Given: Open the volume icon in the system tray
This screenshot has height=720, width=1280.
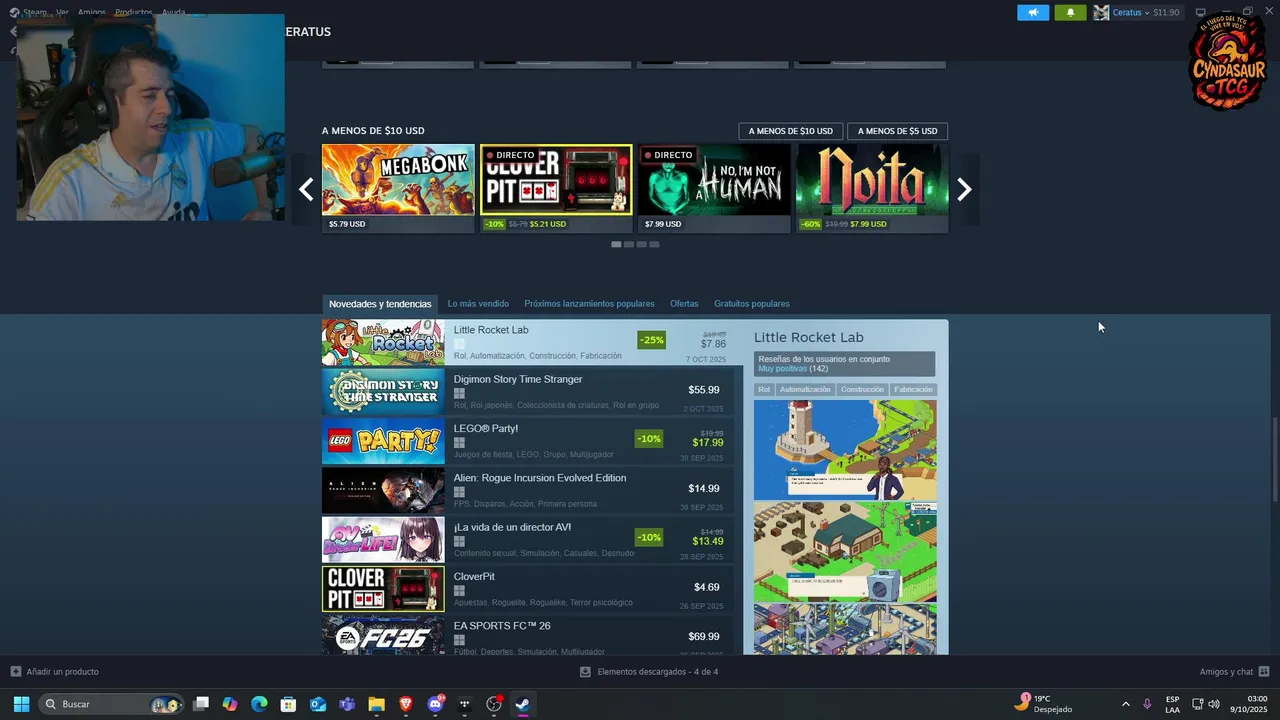Looking at the screenshot, I should tap(1214, 704).
